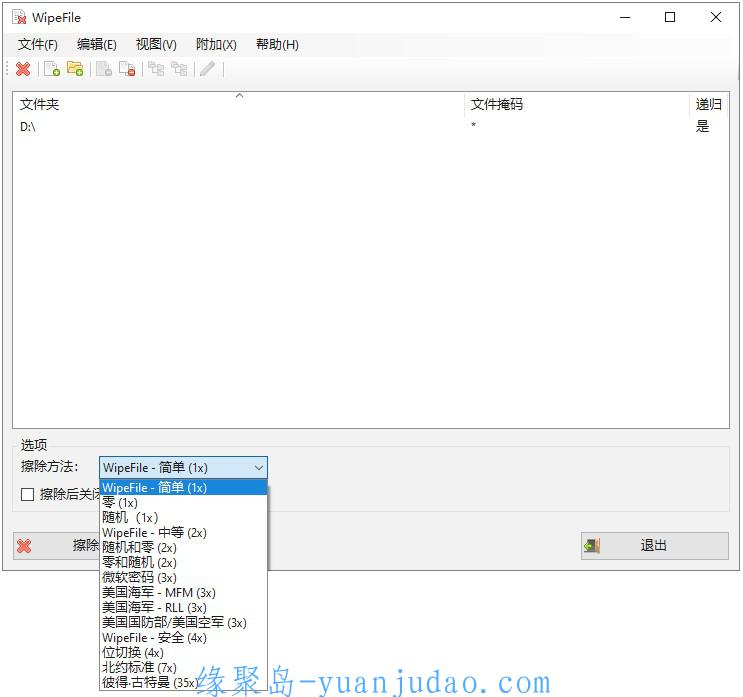Open the 编辑(E) menu
This screenshot has width=743, height=697.
click(x=97, y=45)
